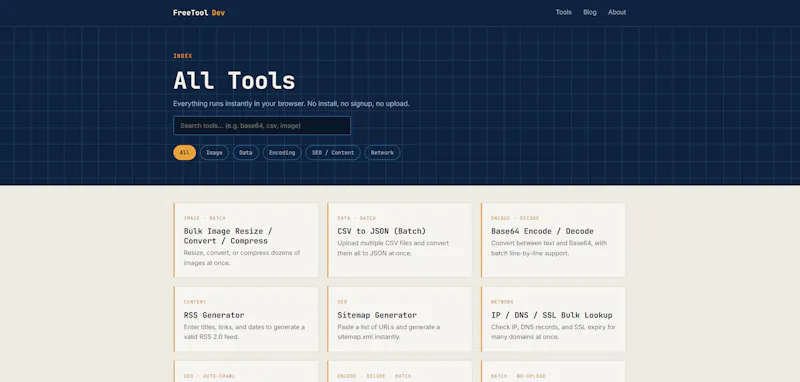Click the ENCODE · DECODE tag on Base64 card
Screen dimensions: 800x382
click(515, 218)
